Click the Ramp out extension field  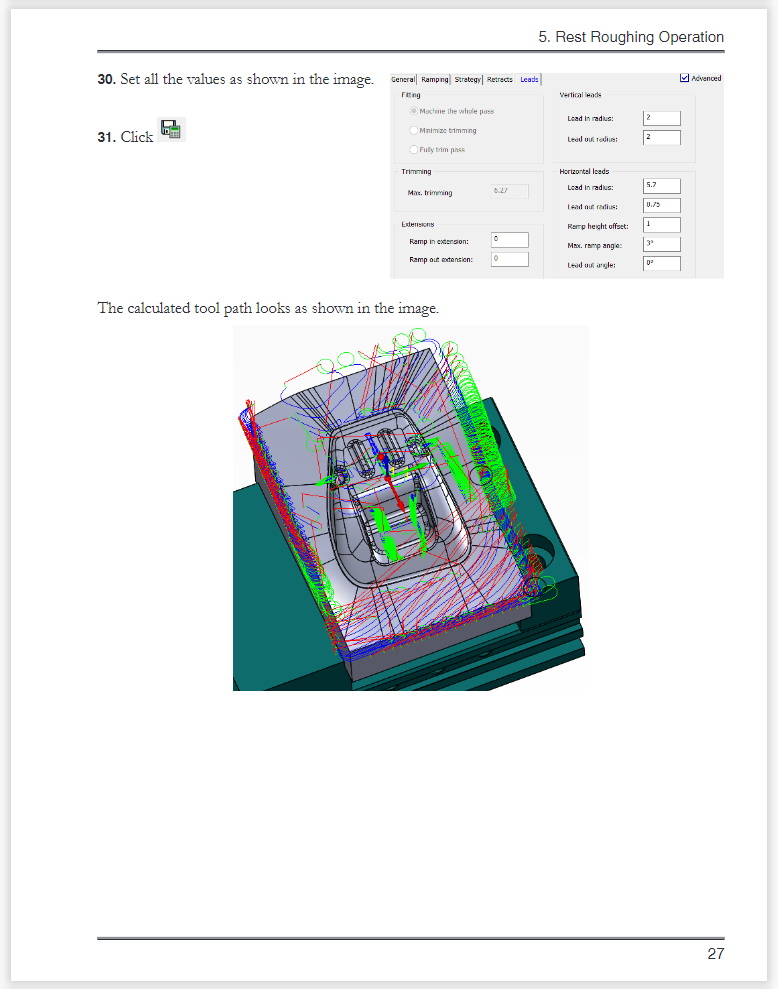[x=509, y=259]
